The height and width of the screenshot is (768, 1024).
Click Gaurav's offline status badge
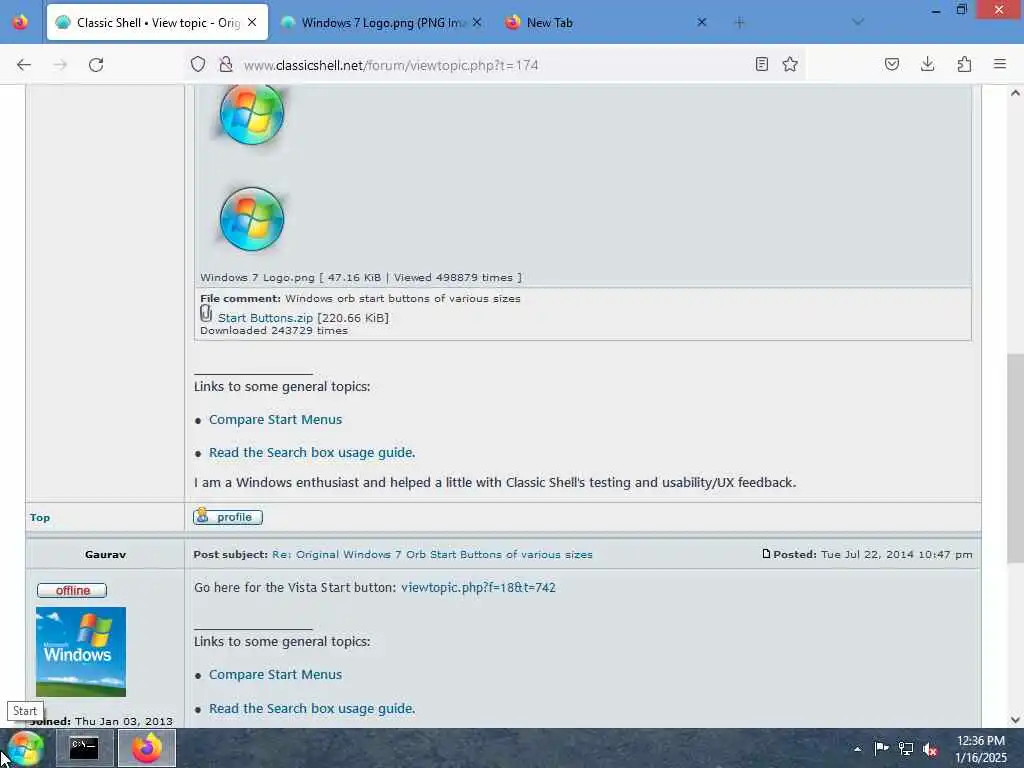[x=72, y=590]
